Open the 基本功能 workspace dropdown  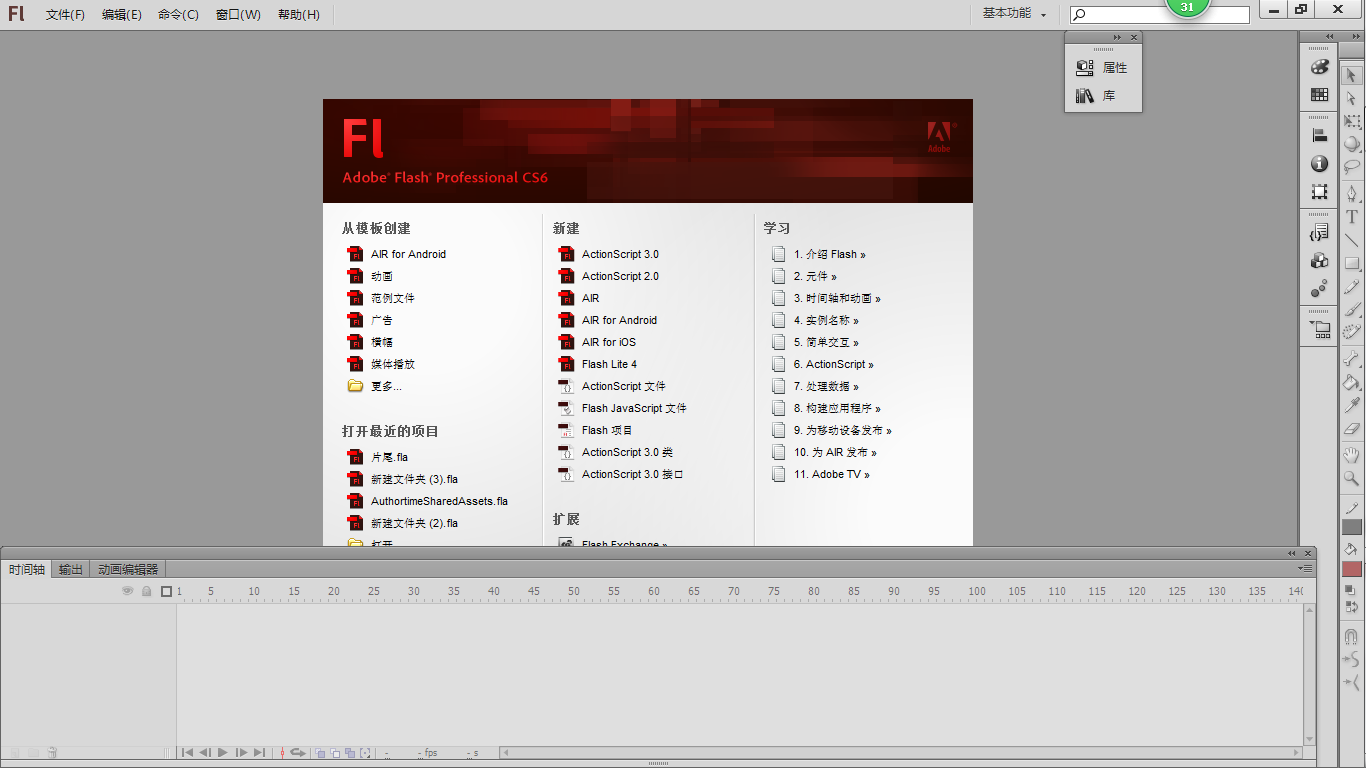(x=1014, y=14)
